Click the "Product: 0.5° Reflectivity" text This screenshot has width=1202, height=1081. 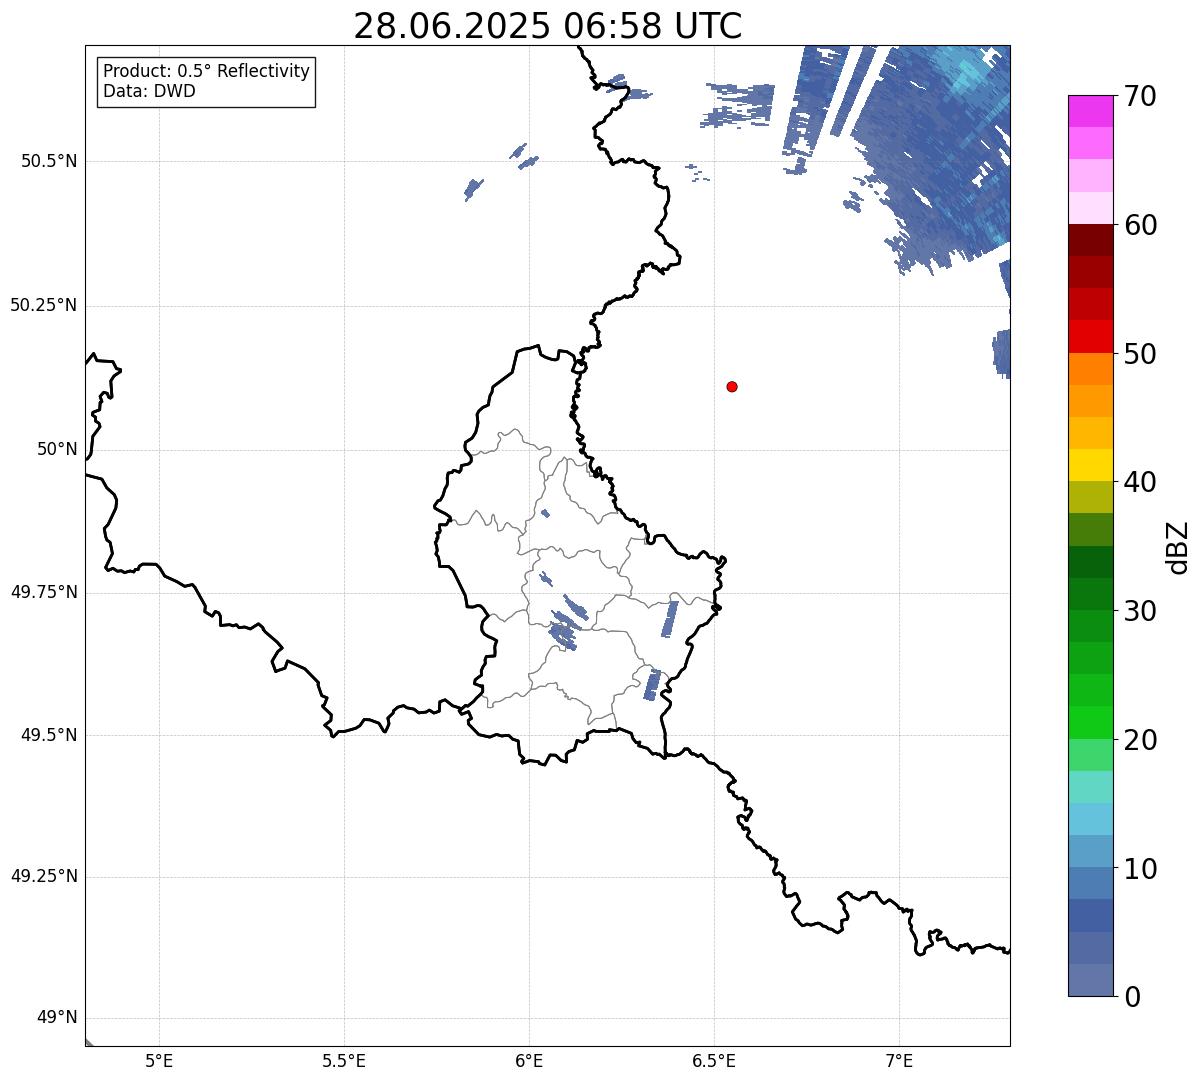pyautogui.click(x=206, y=72)
